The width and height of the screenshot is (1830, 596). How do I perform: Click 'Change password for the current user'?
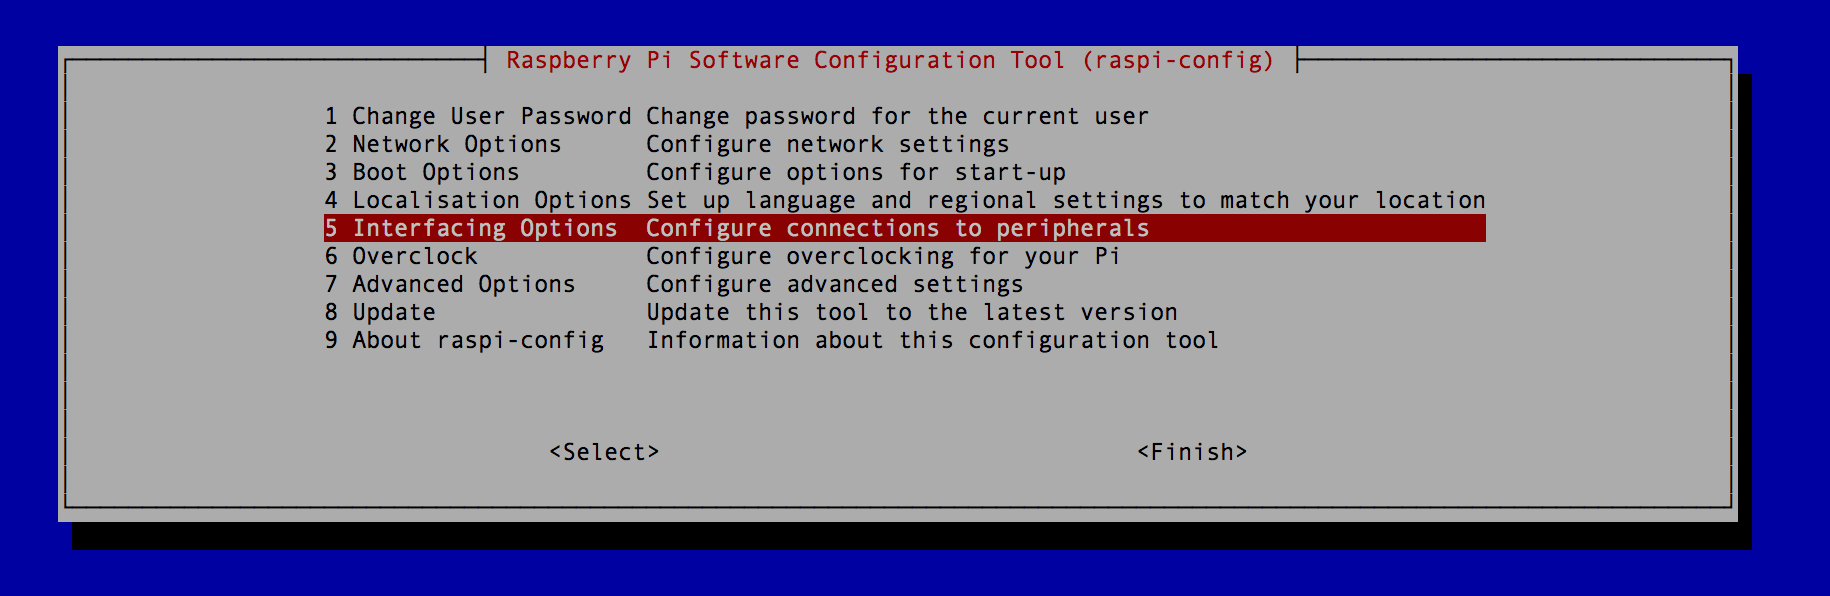(898, 117)
